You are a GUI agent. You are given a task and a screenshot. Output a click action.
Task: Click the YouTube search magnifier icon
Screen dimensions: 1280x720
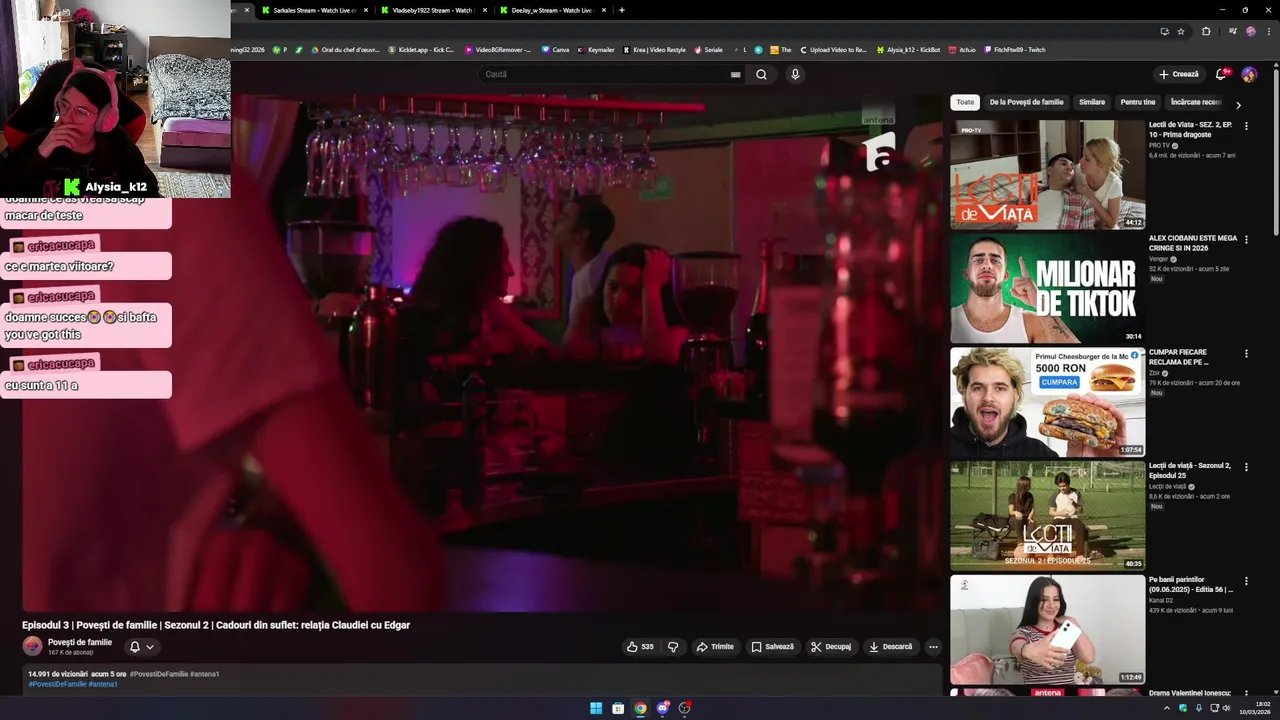coord(761,74)
